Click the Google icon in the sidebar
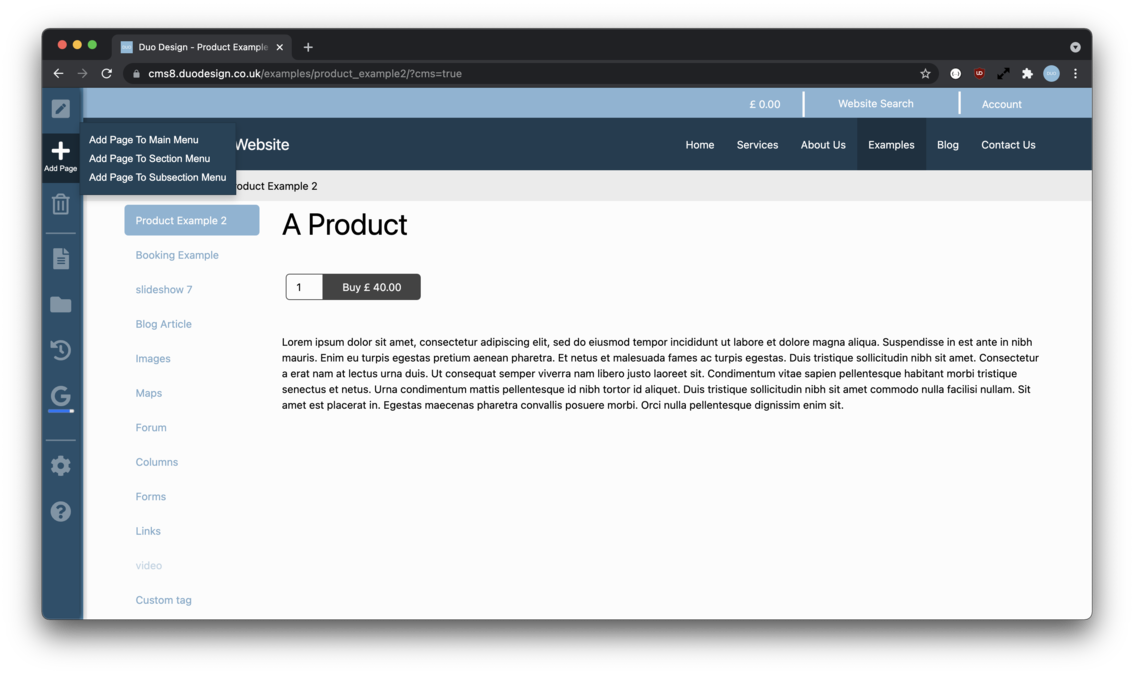 pos(60,397)
